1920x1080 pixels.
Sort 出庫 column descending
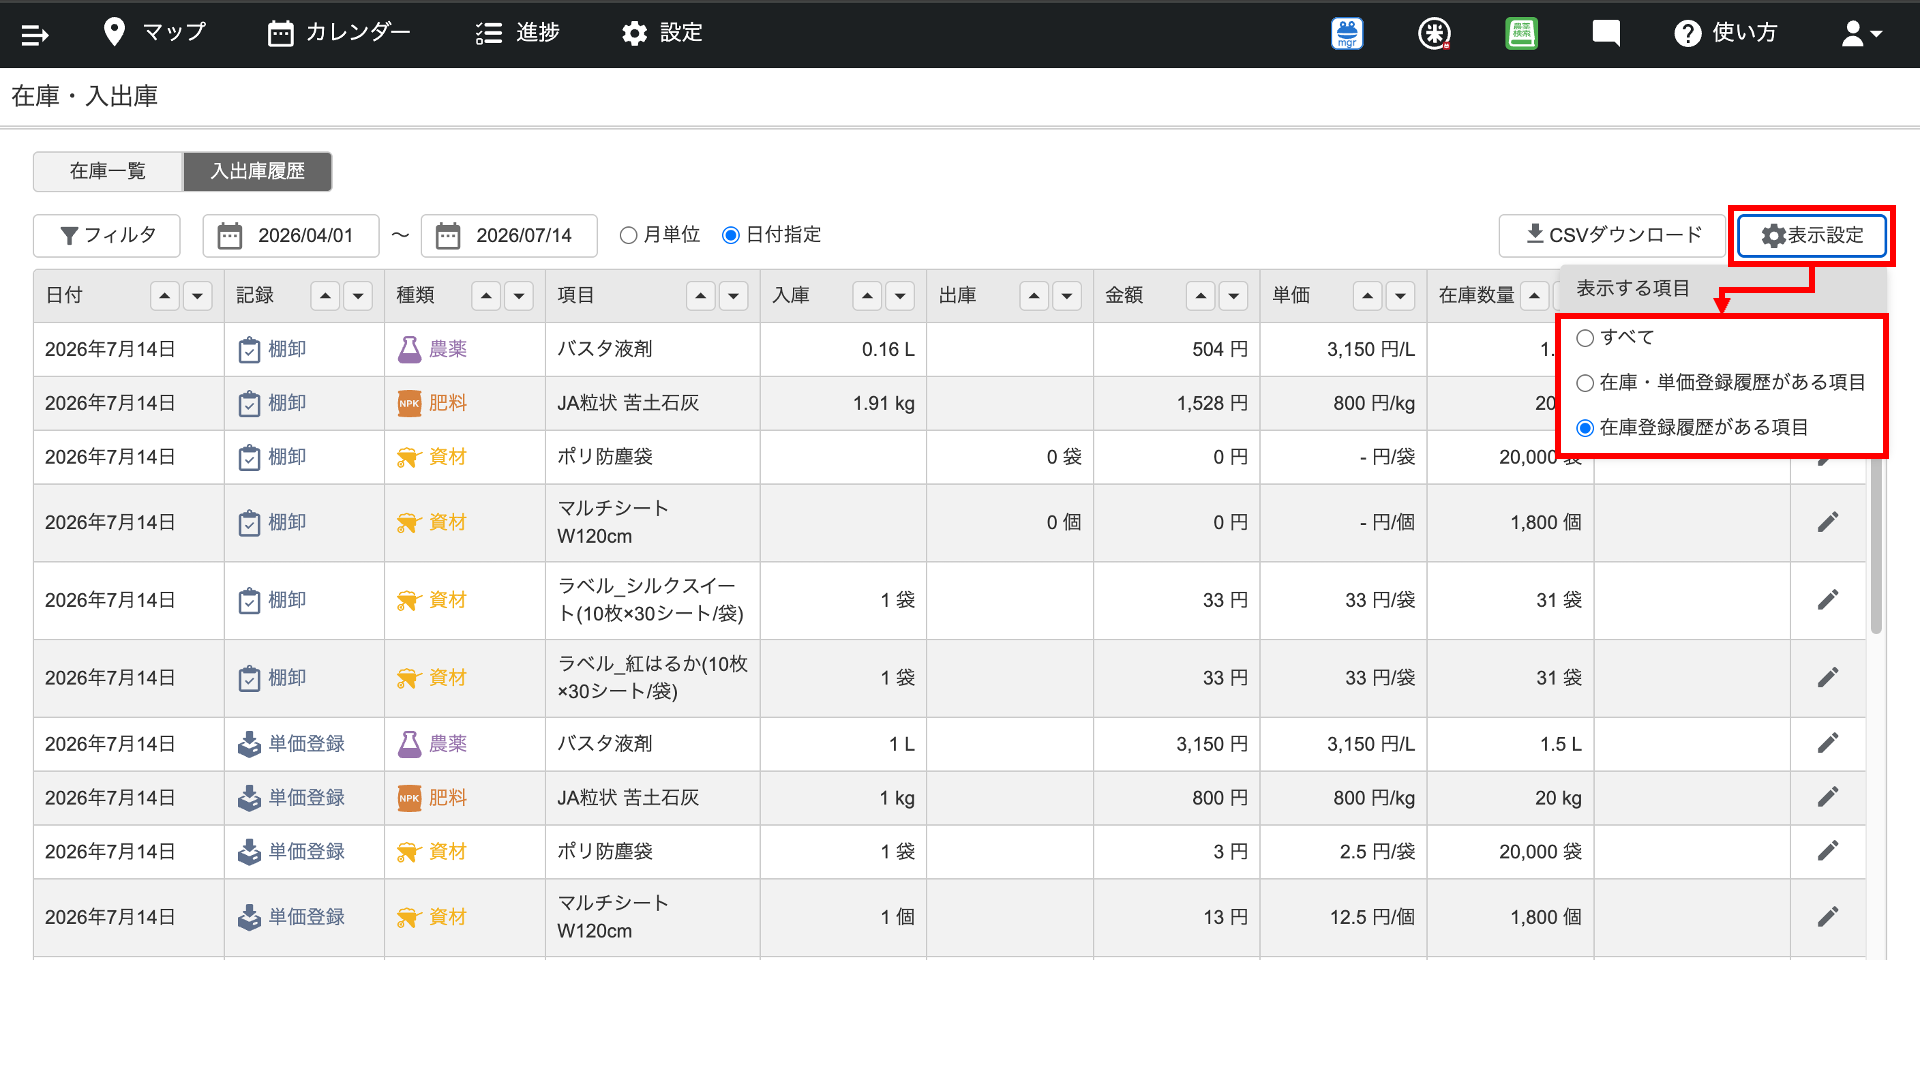click(x=1067, y=296)
